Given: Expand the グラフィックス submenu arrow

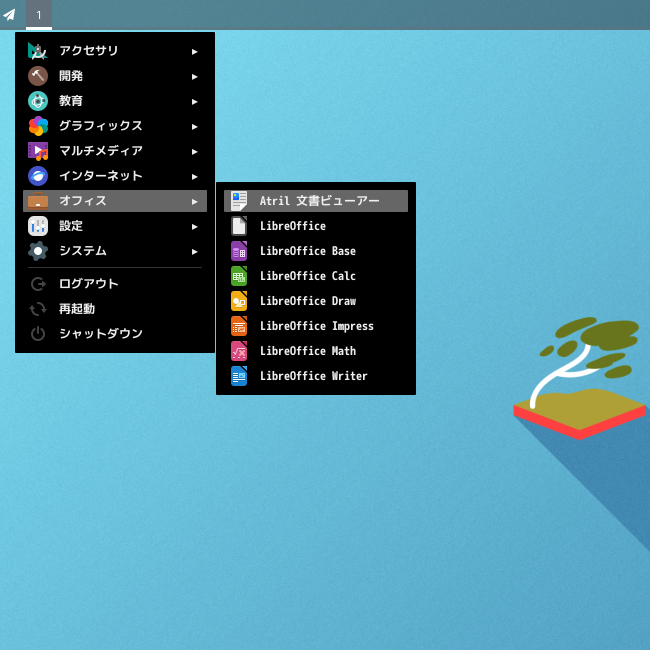Looking at the screenshot, I should 194,126.
